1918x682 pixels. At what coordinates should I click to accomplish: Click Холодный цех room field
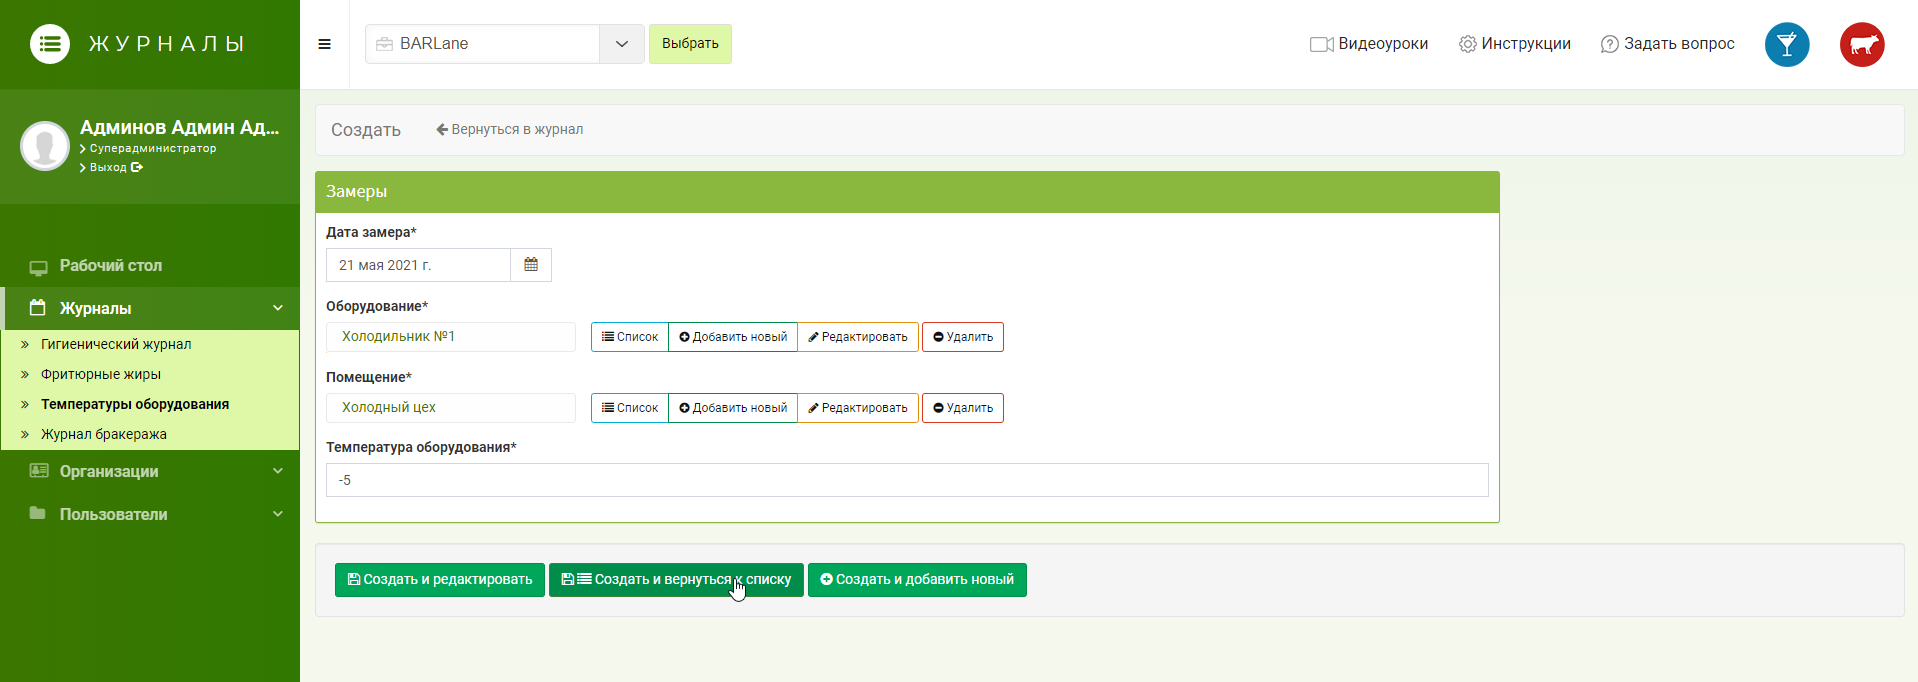click(x=451, y=408)
